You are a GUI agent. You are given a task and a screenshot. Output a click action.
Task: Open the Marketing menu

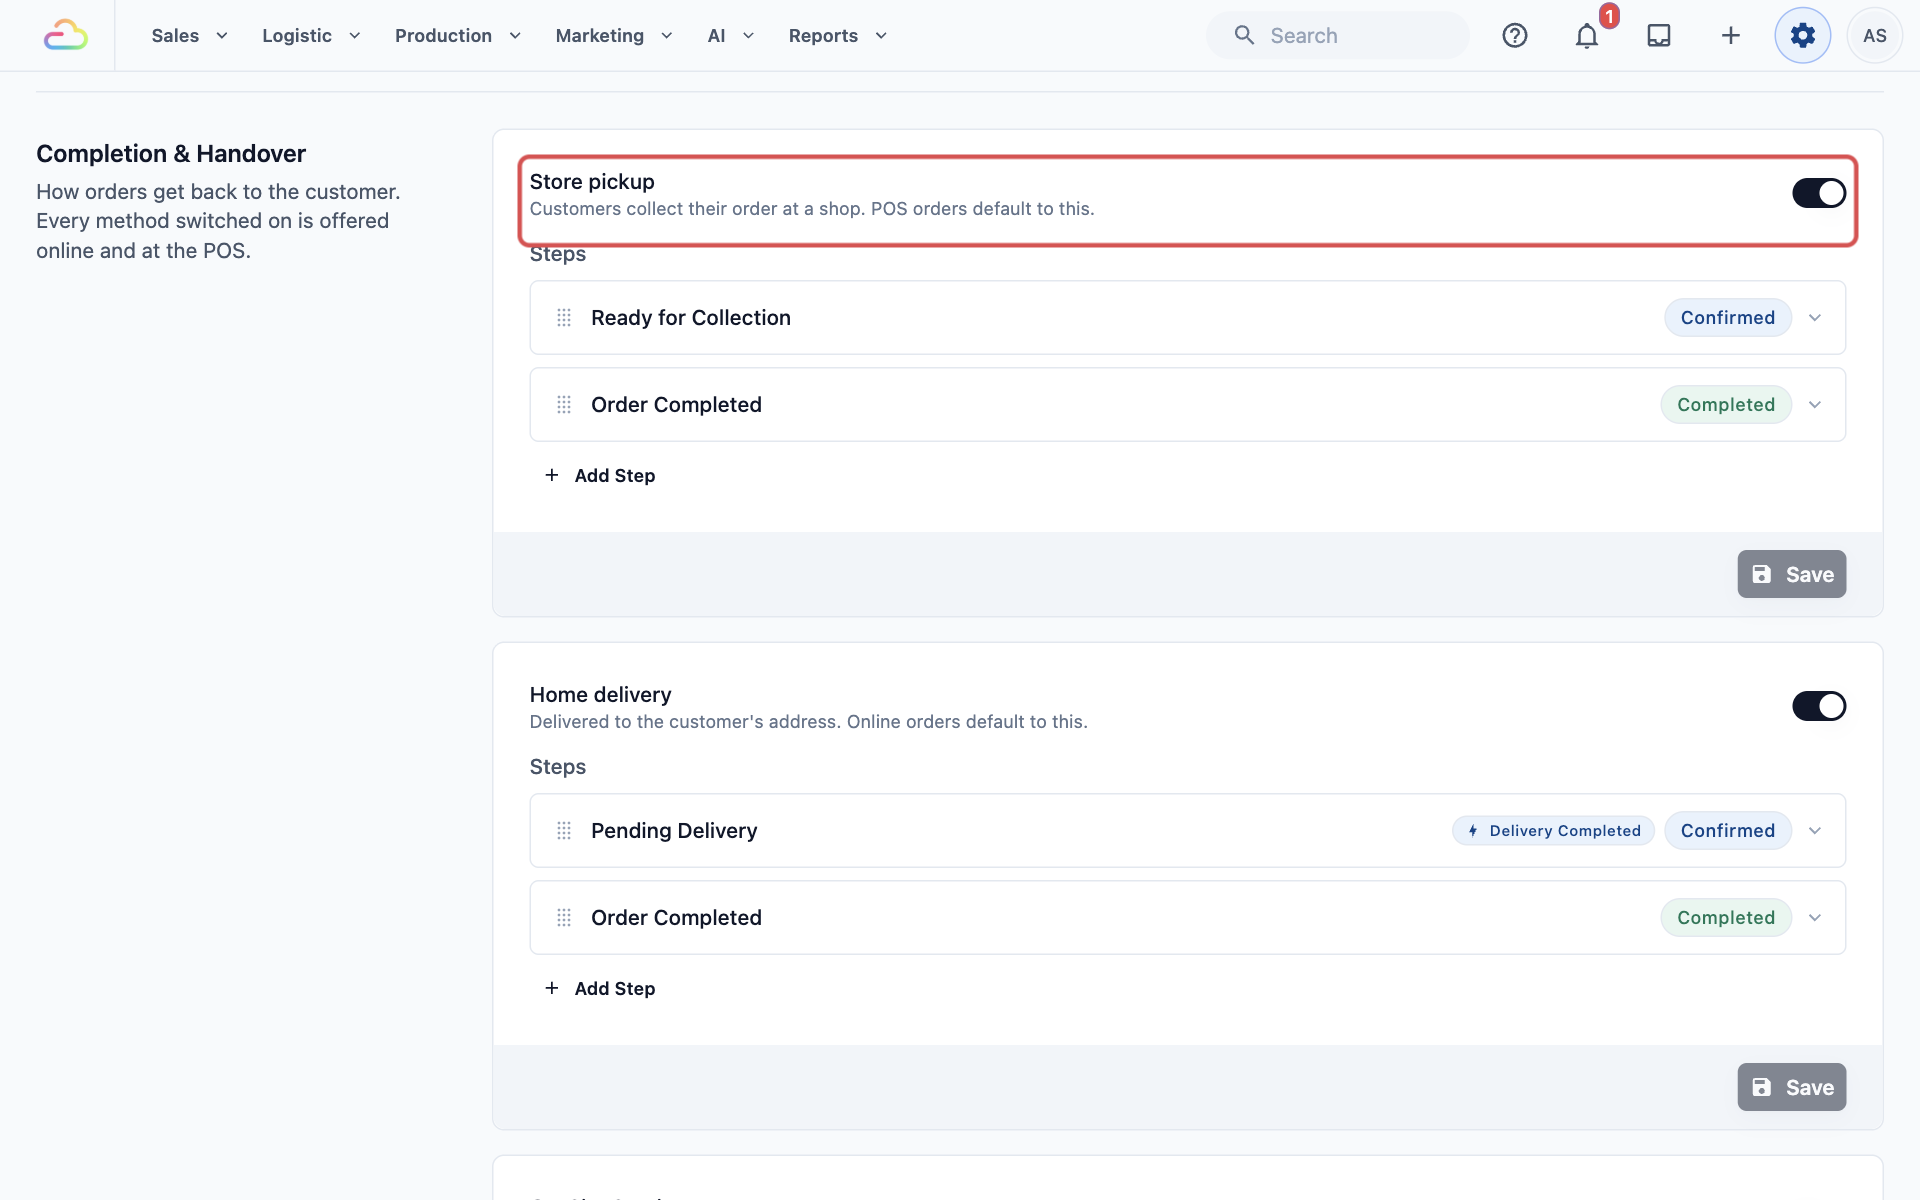click(x=614, y=36)
